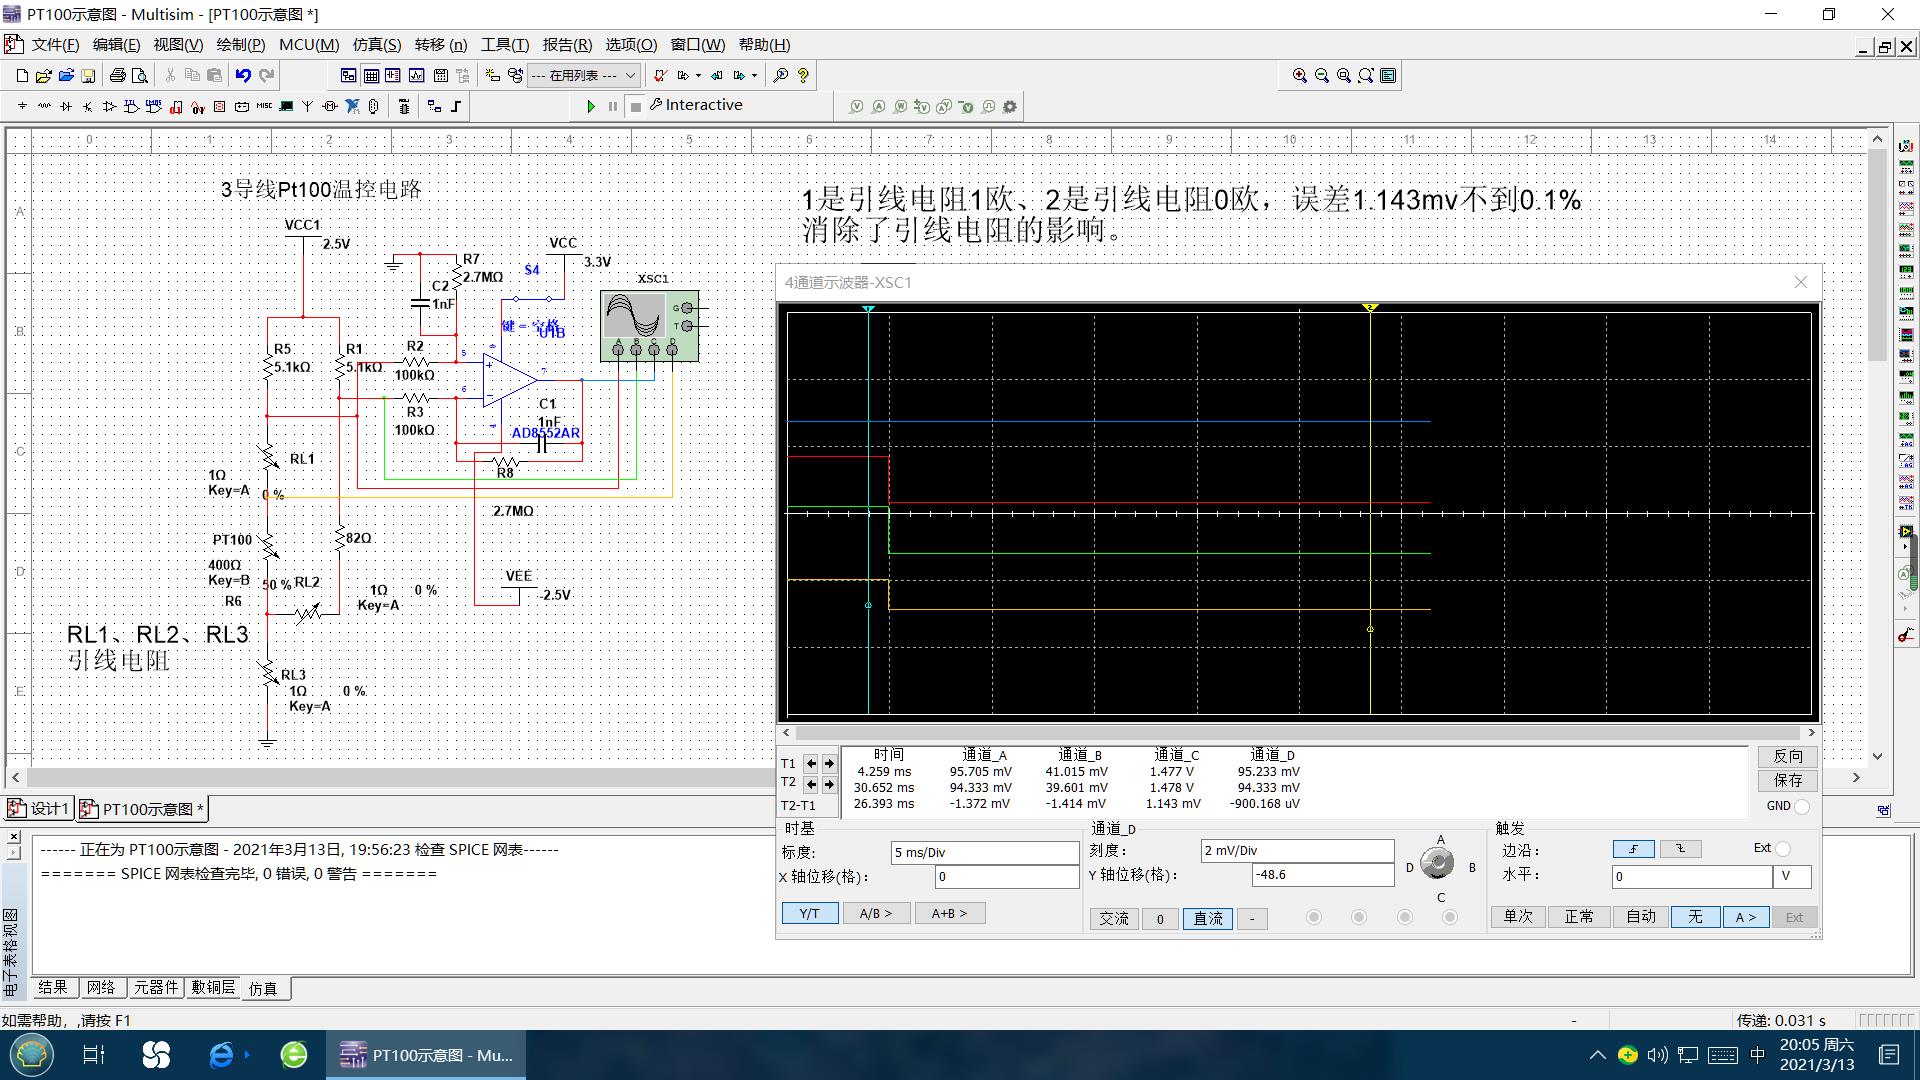Place an analog op-amp component
The height and width of the screenshot is (1080, 1920).
[109, 106]
